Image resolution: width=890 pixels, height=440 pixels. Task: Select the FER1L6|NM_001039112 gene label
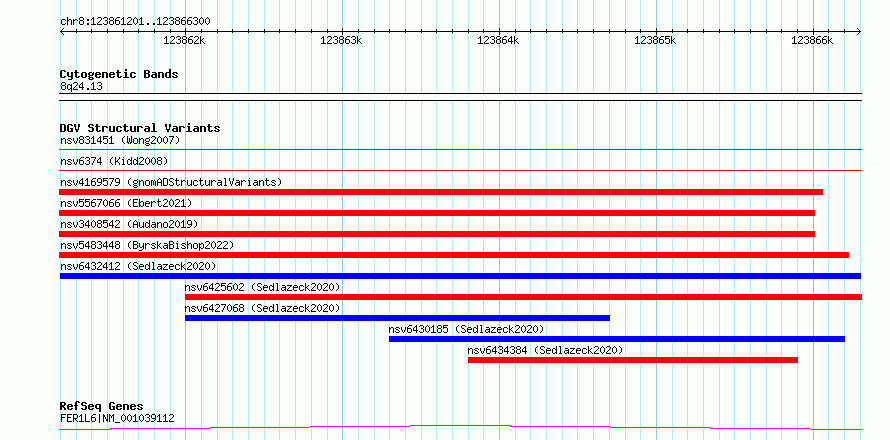coord(117,419)
